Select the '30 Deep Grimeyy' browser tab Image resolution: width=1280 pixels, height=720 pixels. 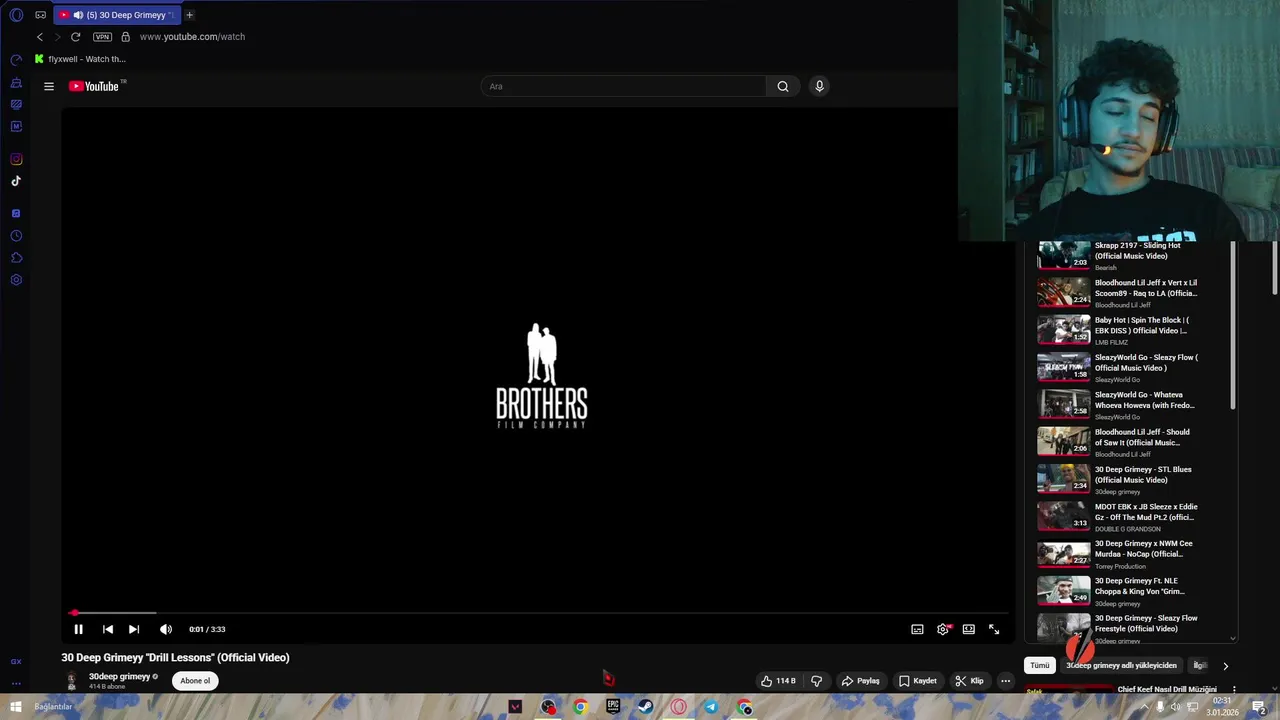(x=117, y=15)
